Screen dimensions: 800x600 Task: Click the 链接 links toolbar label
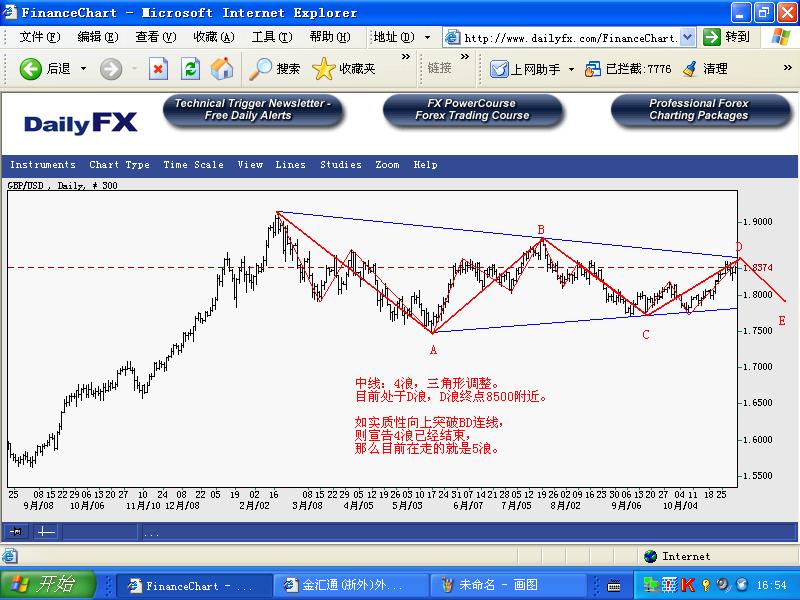pyautogui.click(x=439, y=68)
